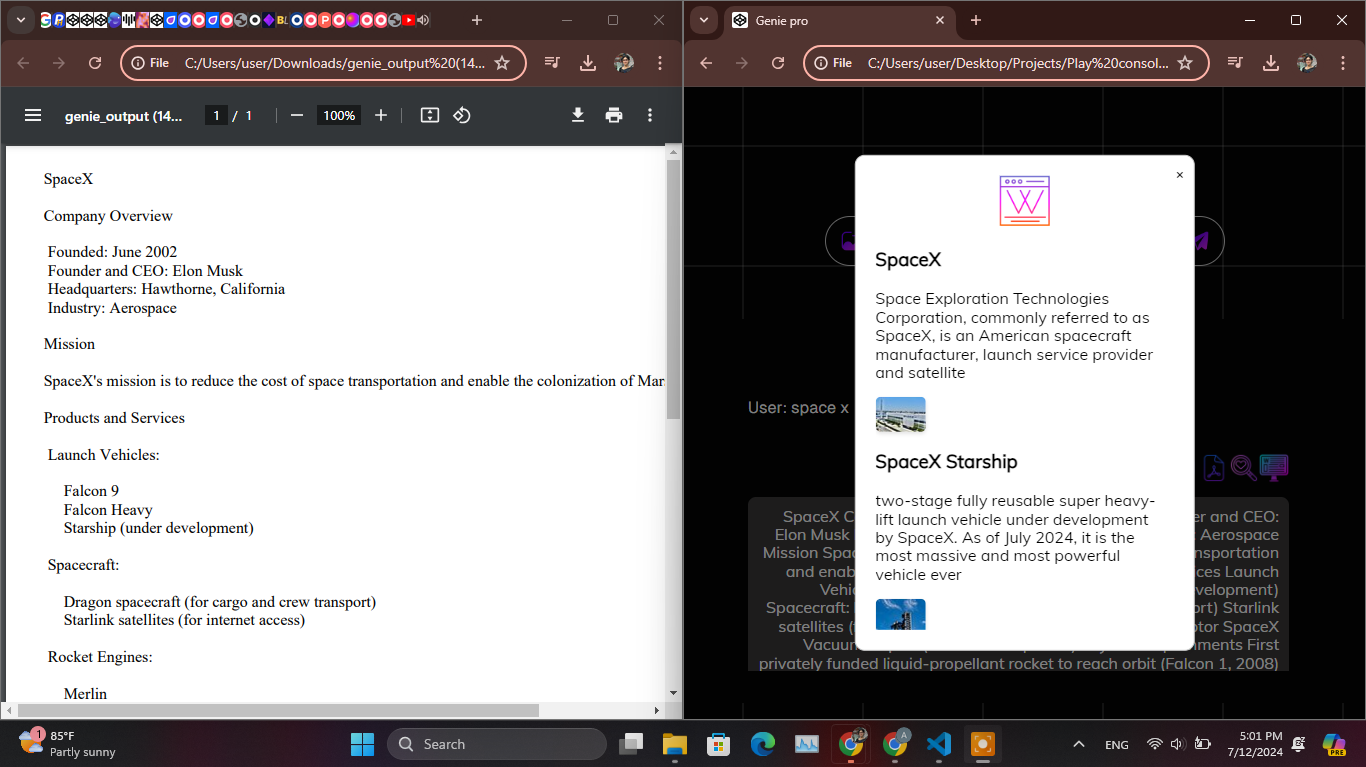Click the presentation board icon in Genie
The height and width of the screenshot is (767, 1366).
tap(1274, 467)
